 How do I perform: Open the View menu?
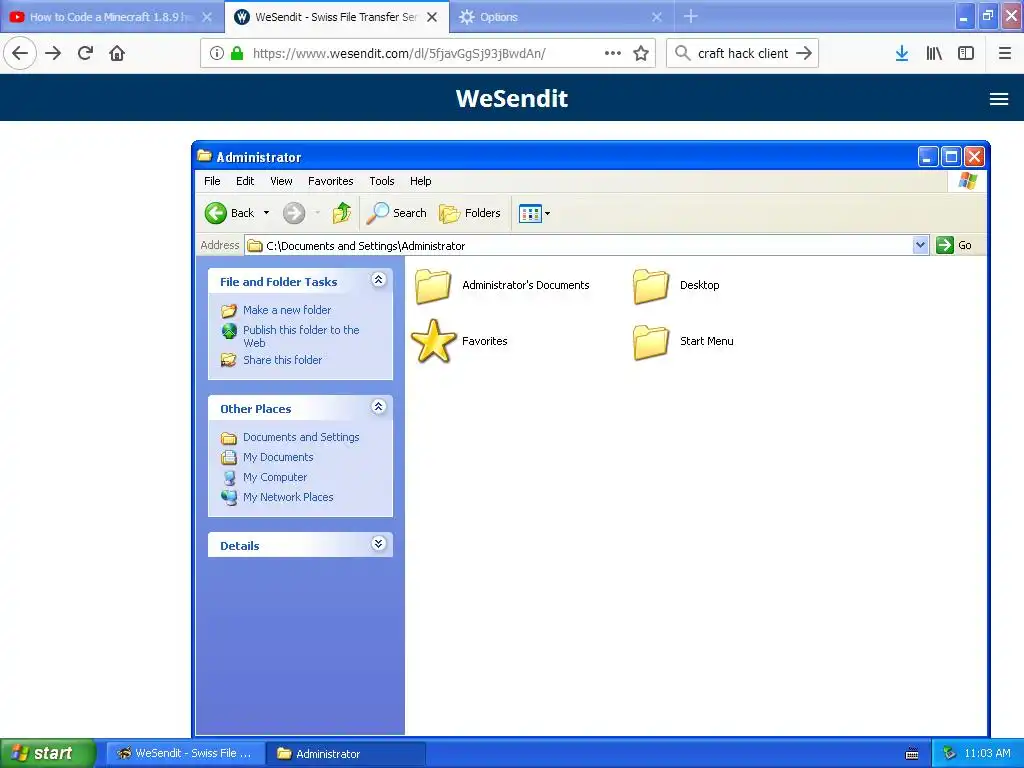point(281,181)
